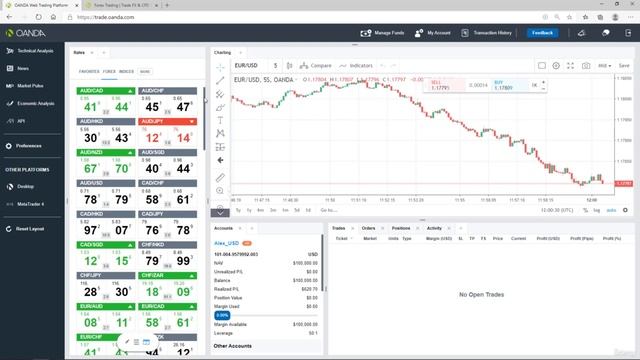Select the crosshair cursor tool in chart

tap(220, 67)
